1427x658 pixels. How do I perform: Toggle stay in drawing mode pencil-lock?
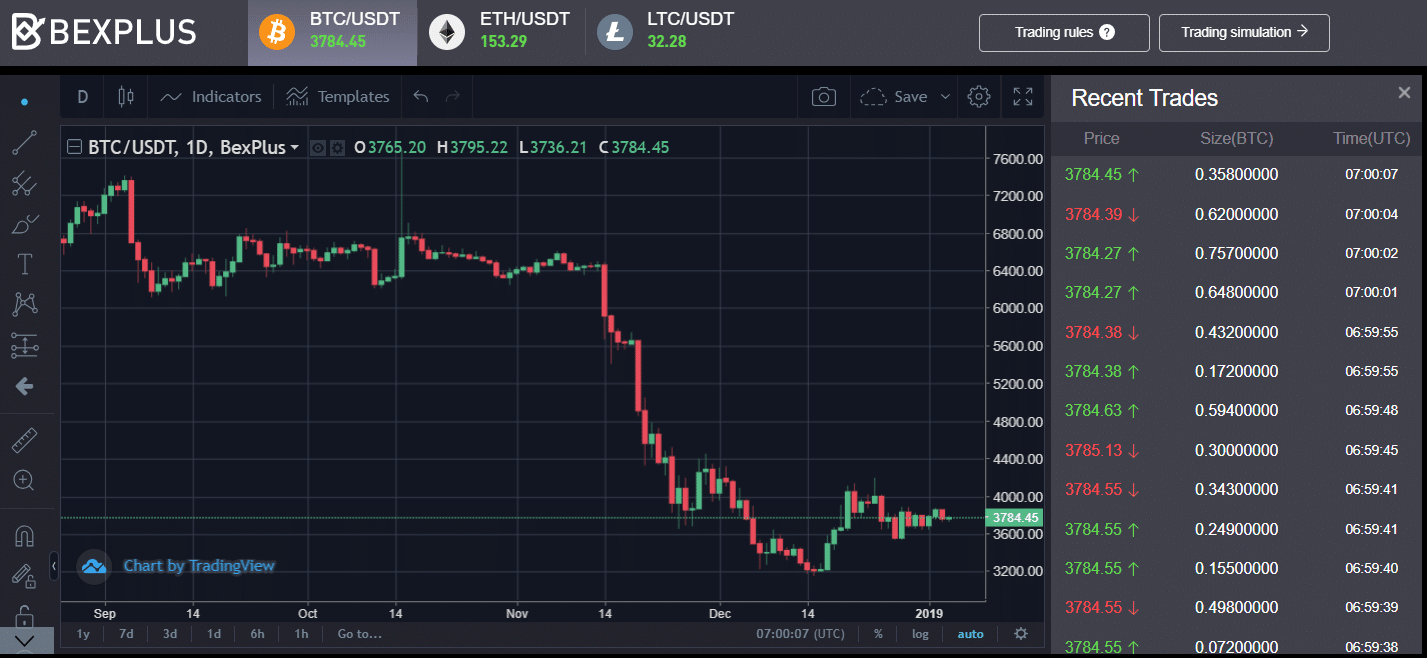[x=24, y=576]
